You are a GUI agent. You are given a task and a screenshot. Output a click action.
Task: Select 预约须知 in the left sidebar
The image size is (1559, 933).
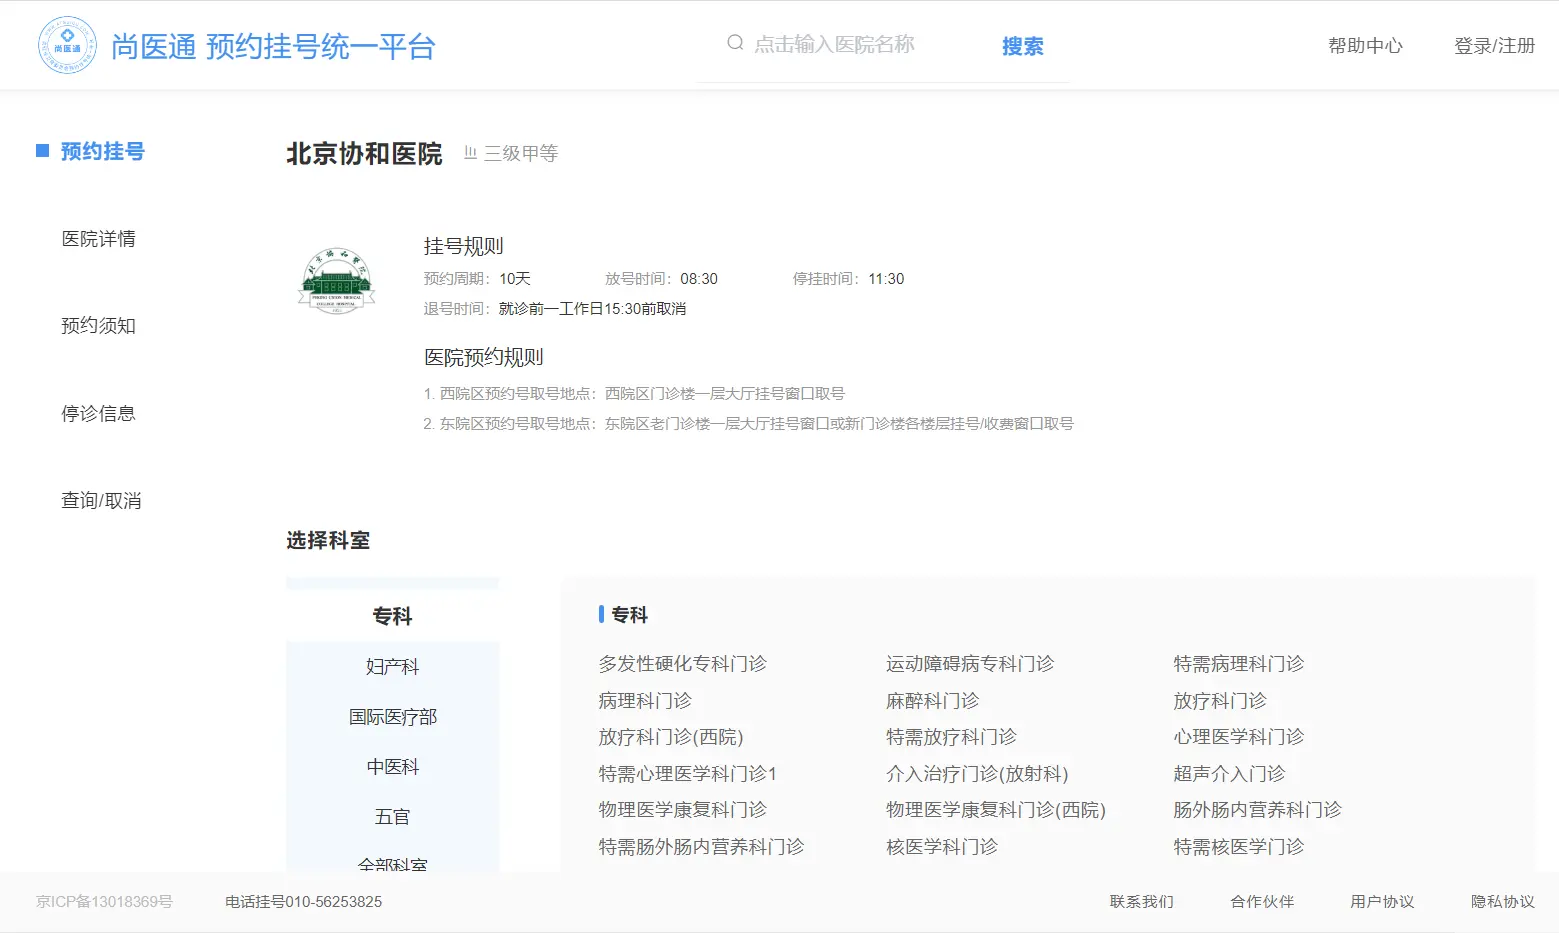click(x=98, y=326)
